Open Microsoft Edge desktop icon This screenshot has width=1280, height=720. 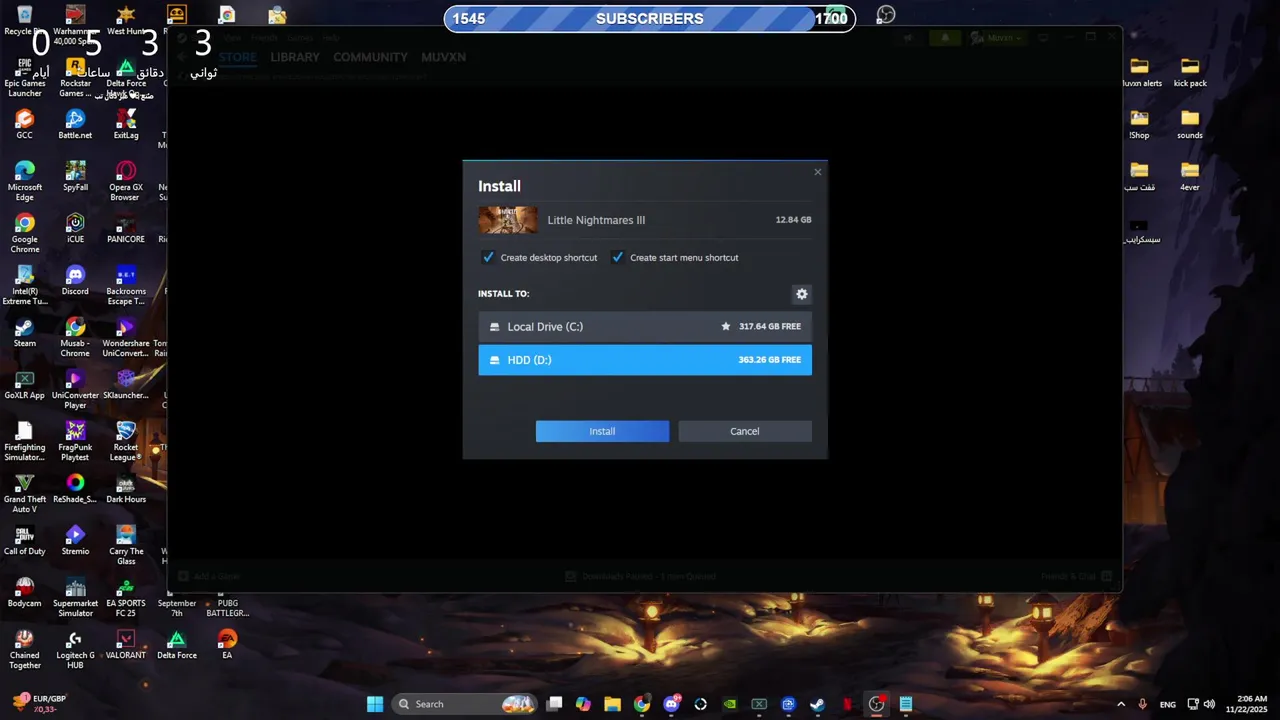(x=25, y=181)
